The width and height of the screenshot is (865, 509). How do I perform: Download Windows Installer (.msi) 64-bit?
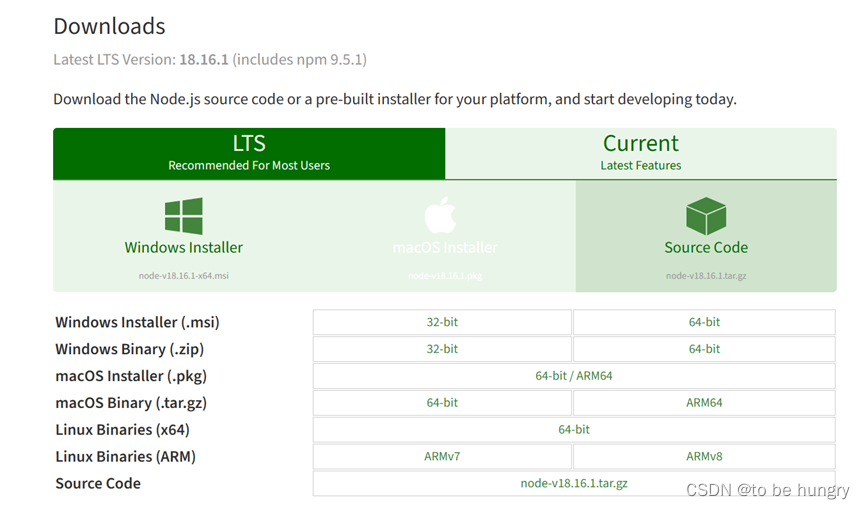pyautogui.click(x=704, y=322)
